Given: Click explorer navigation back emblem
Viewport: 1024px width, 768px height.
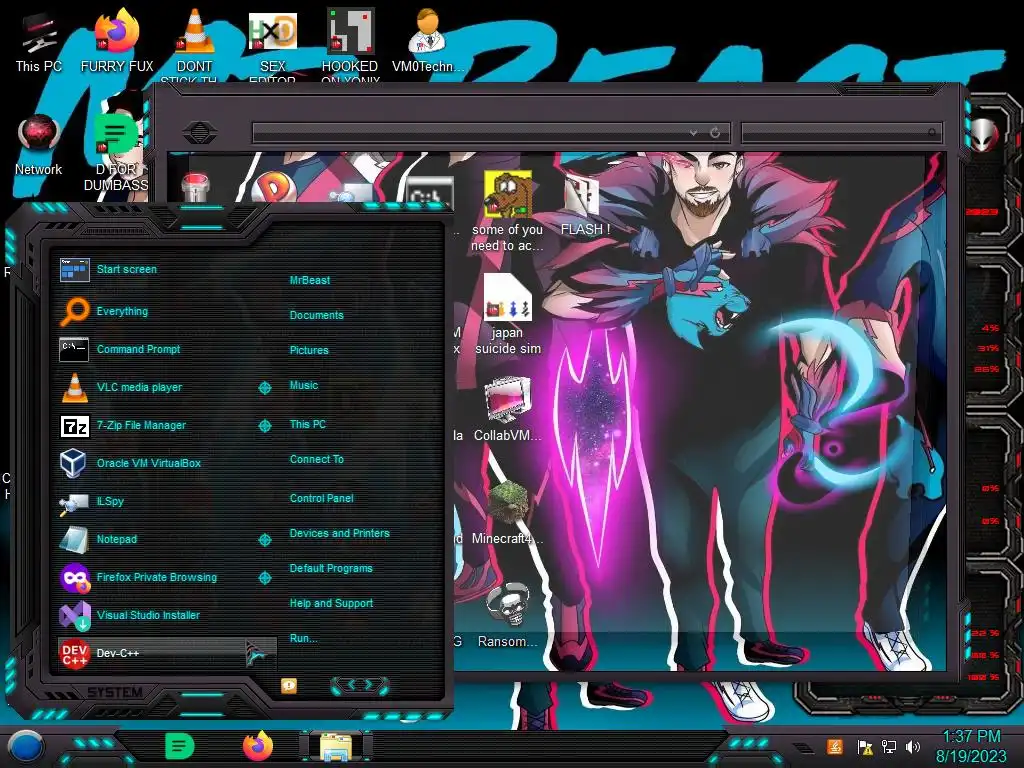Looking at the screenshot, I should (200, 133).
